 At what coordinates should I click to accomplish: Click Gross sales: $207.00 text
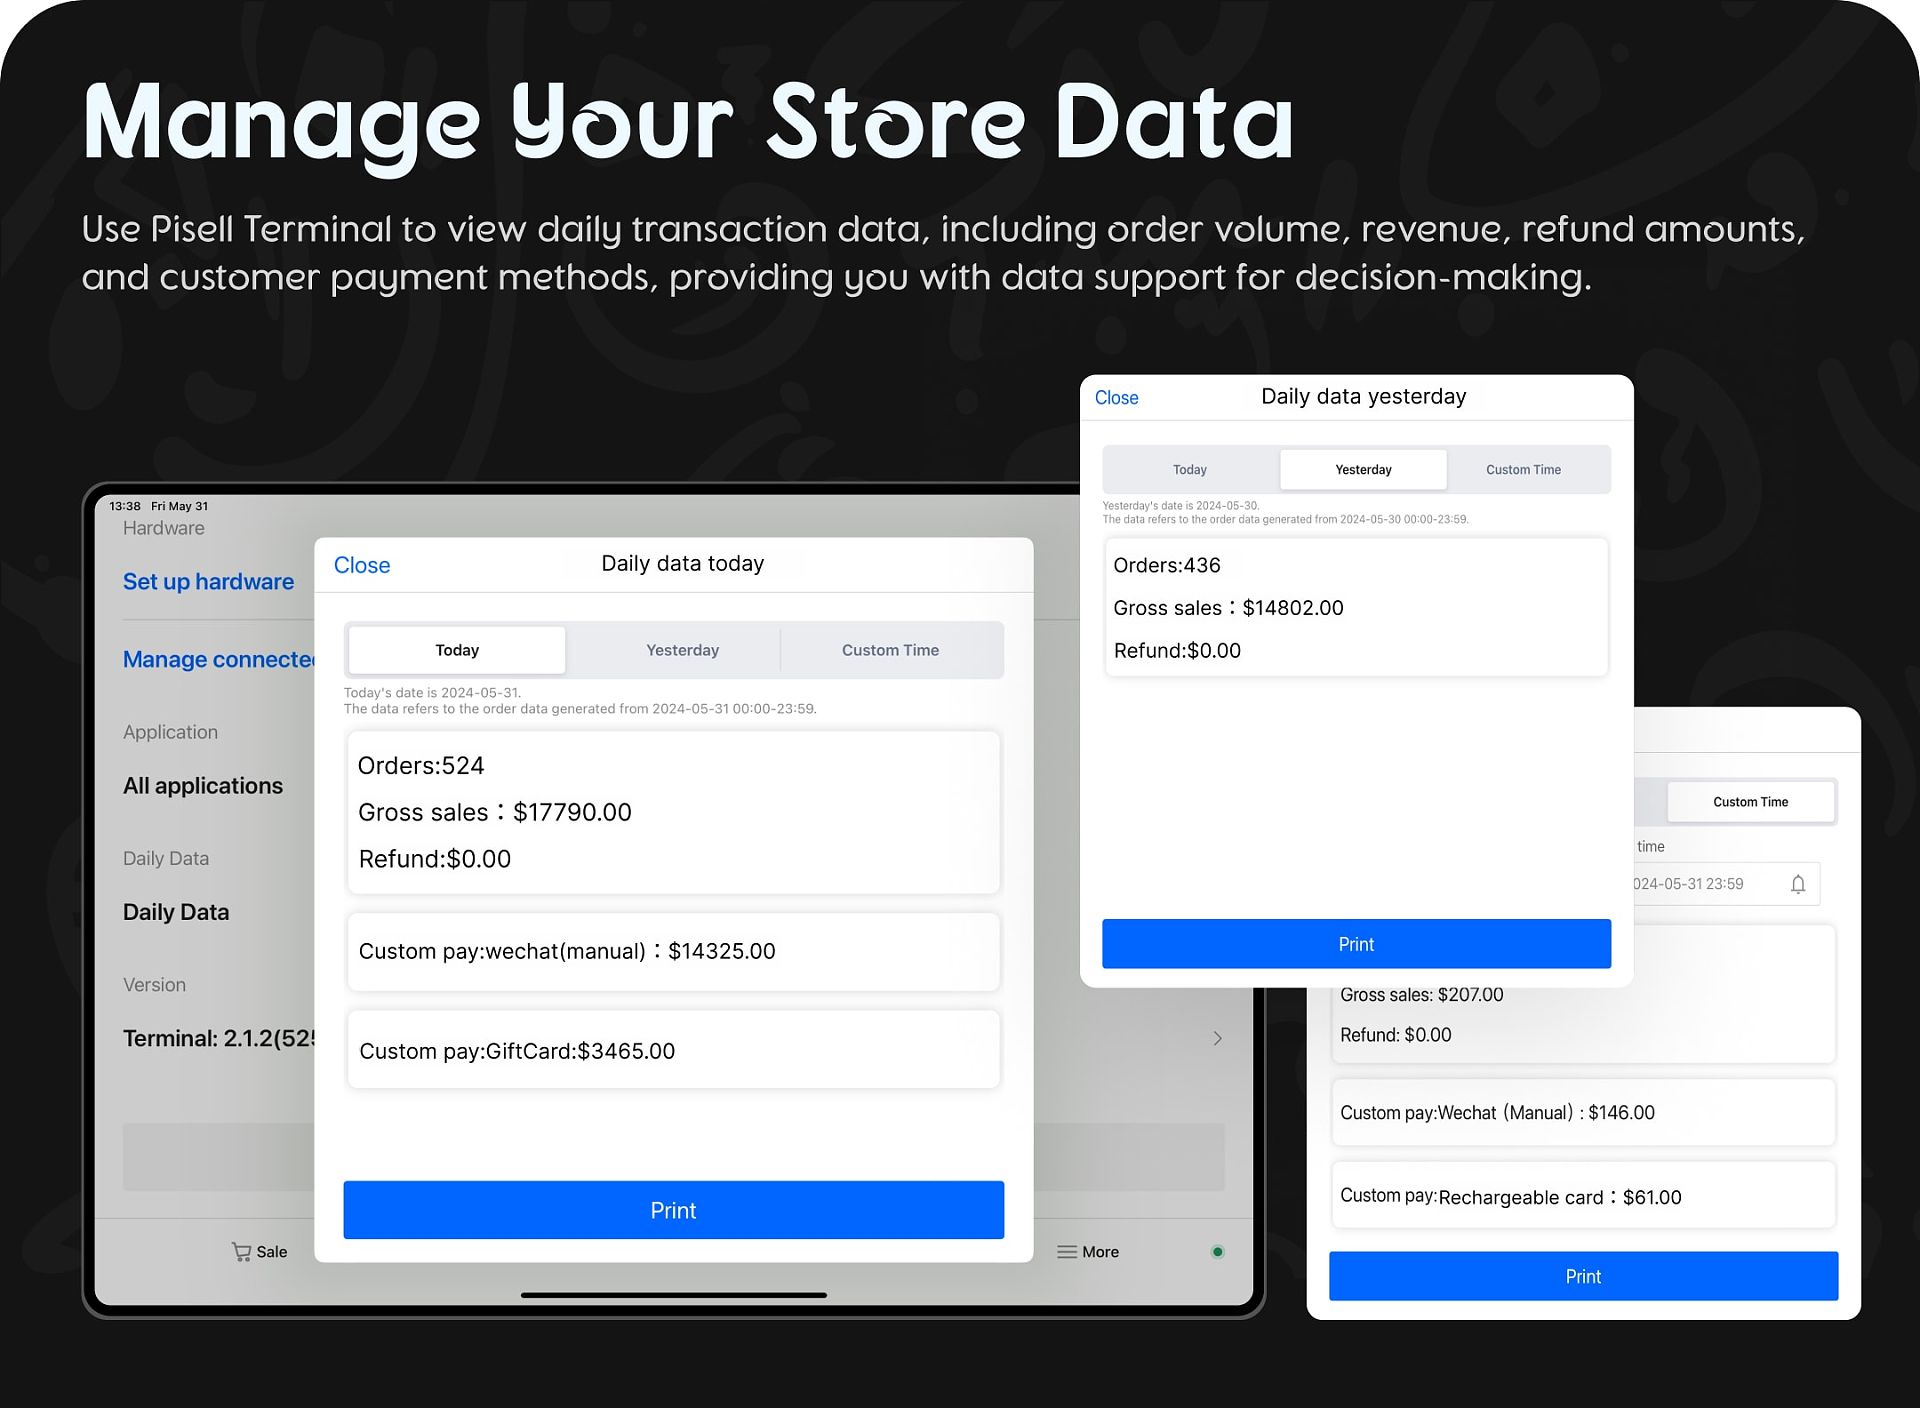1421,995
